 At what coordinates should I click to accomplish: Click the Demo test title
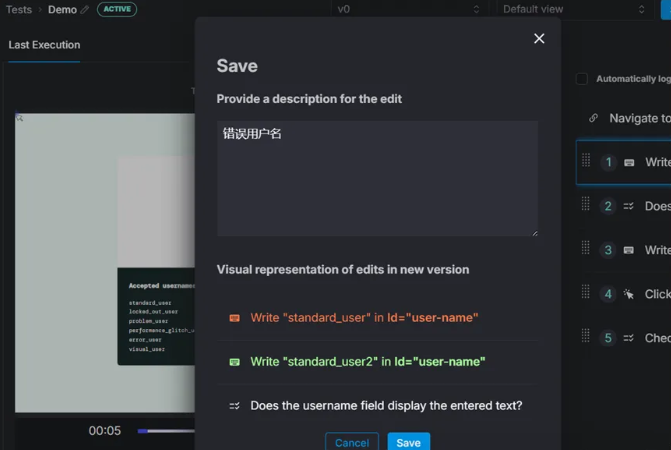(62, 9)
